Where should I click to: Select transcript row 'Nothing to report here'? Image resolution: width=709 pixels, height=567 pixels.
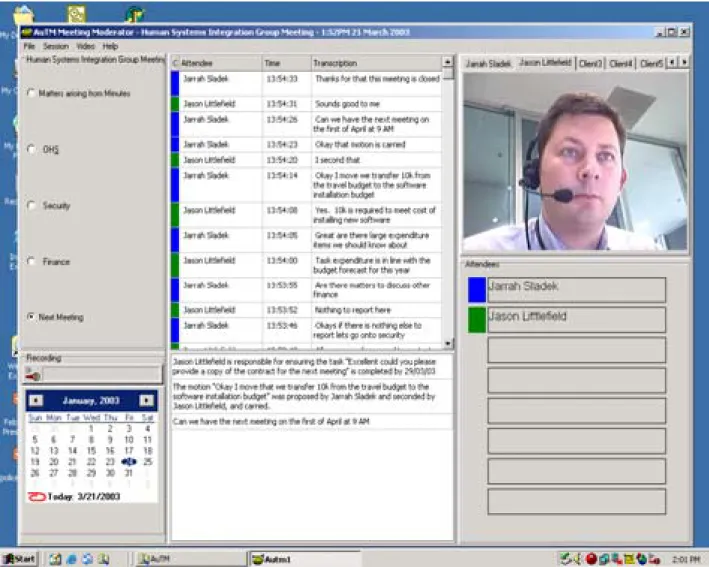(306, 310)
